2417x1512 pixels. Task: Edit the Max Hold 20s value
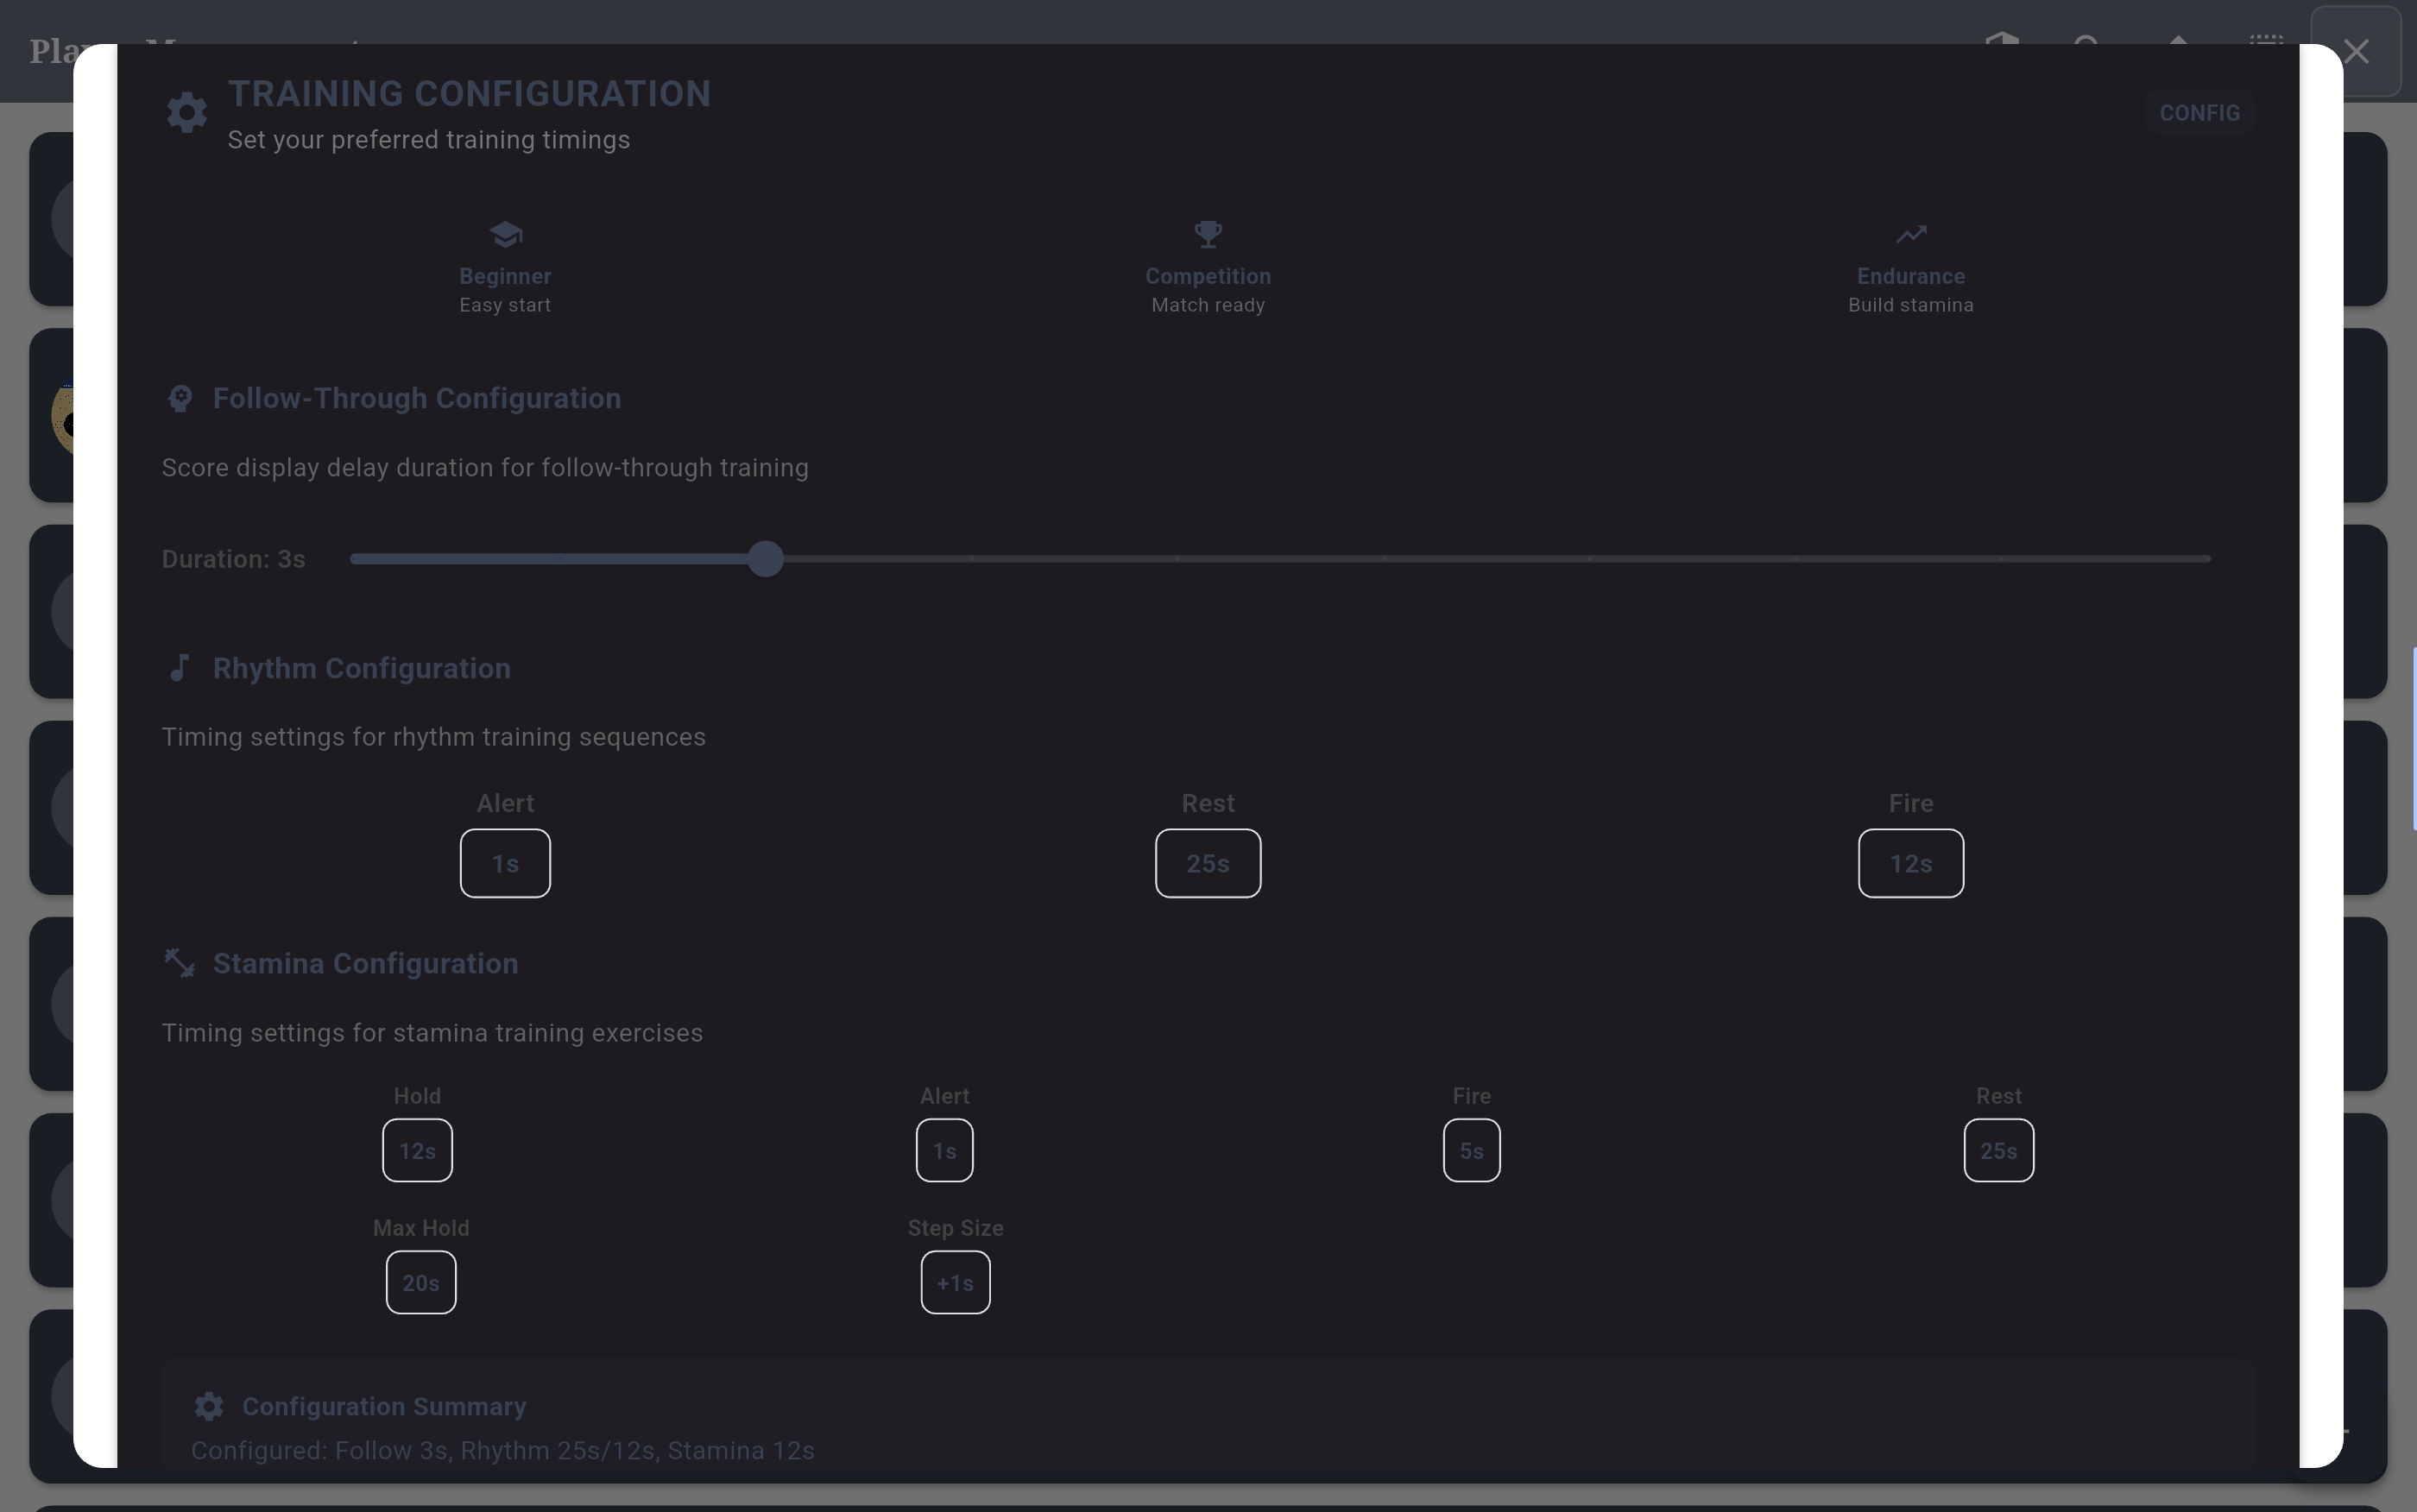[x=421, y=1283]
